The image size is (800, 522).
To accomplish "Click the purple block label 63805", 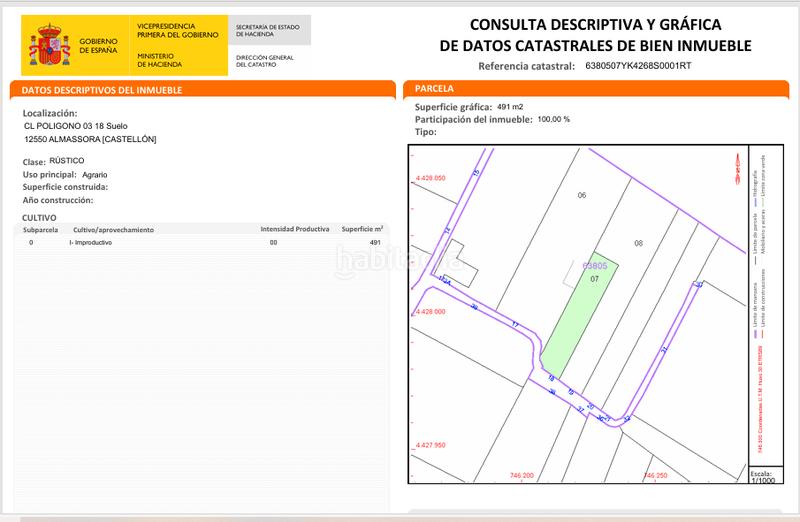I will [595, 266].
